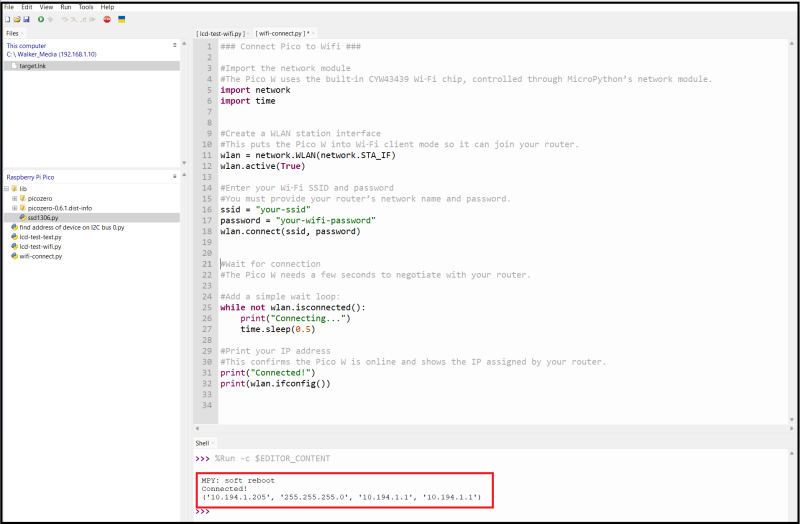800x524 pixels.
Task: Click the while not wlan.isconnected() line
Action: click(293, 308)
